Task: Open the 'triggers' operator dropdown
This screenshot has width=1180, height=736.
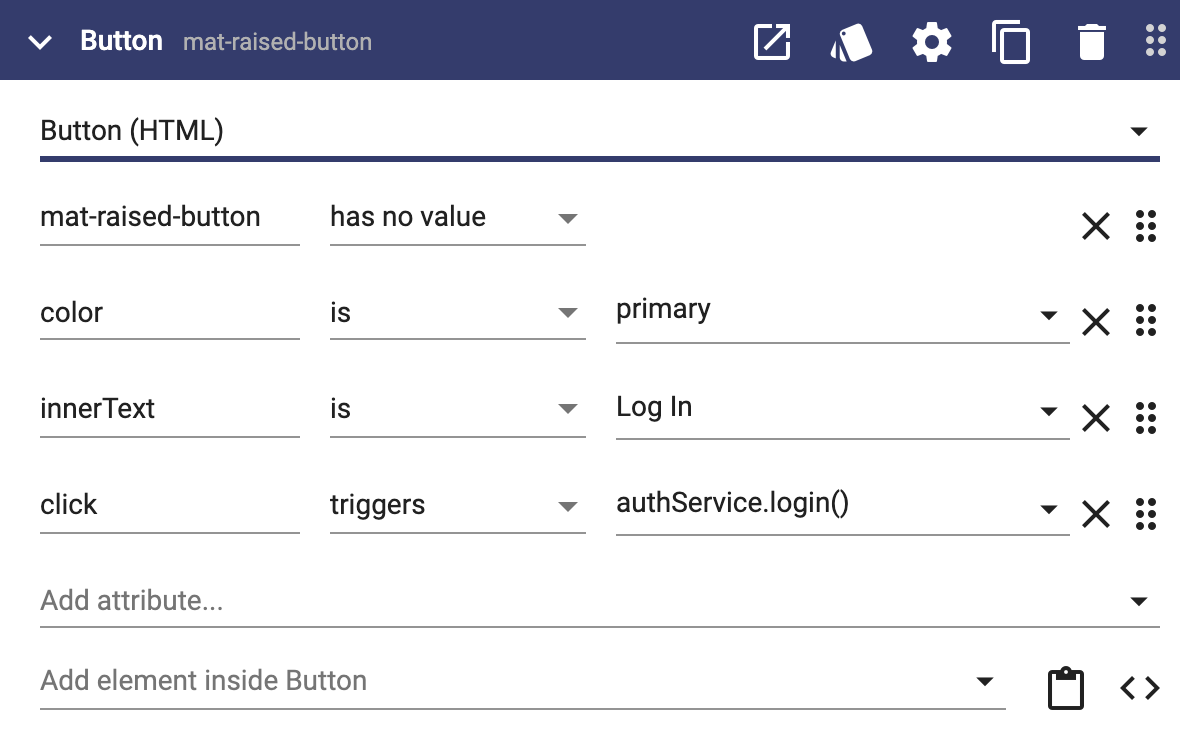Action: point(458,506)
